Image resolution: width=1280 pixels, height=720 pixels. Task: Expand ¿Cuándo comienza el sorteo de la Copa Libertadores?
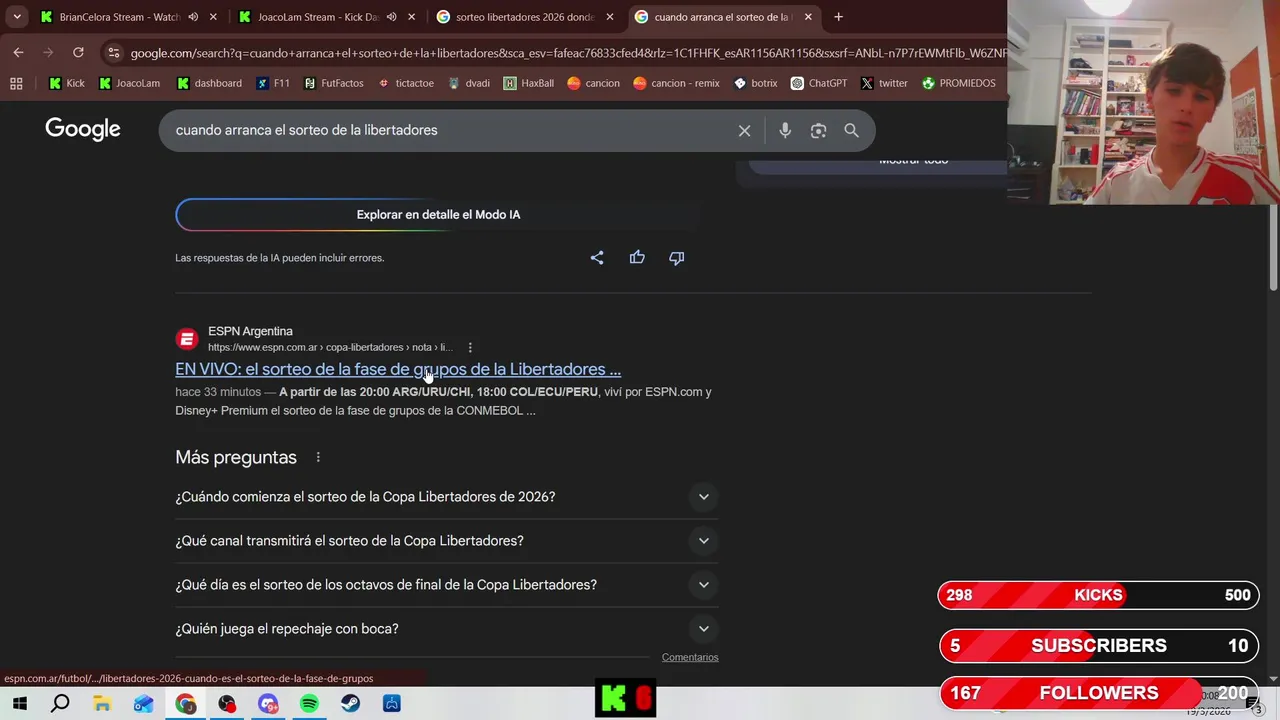(447, 497)
